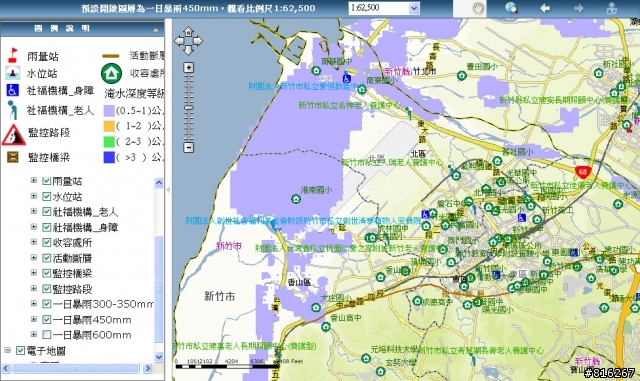Collapse the 電子地圖 group node
Screen dimensions: 640x381
click(x=8, y=350)
